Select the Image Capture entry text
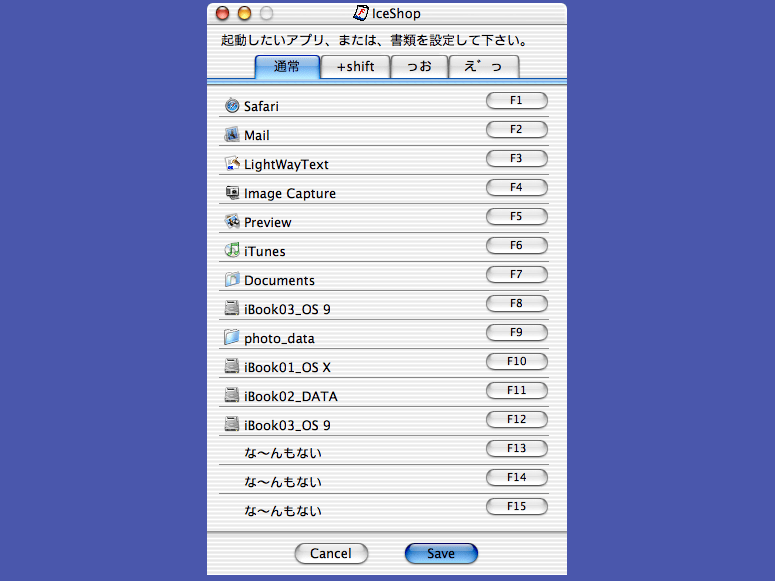775x581 pixels. (x=290, y=193)
